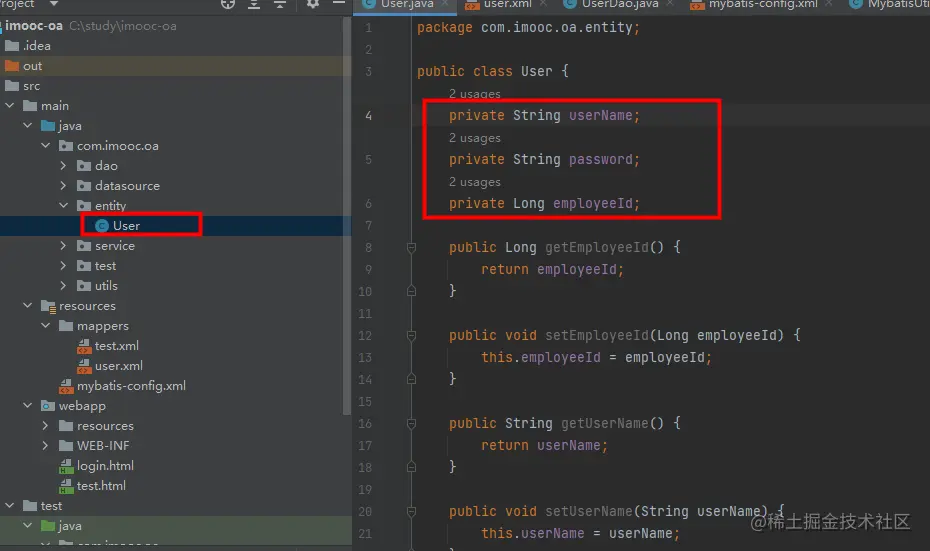Collapse the main resources folder
This screenshot has height=551, width=930.
click(x=28, y=305)
